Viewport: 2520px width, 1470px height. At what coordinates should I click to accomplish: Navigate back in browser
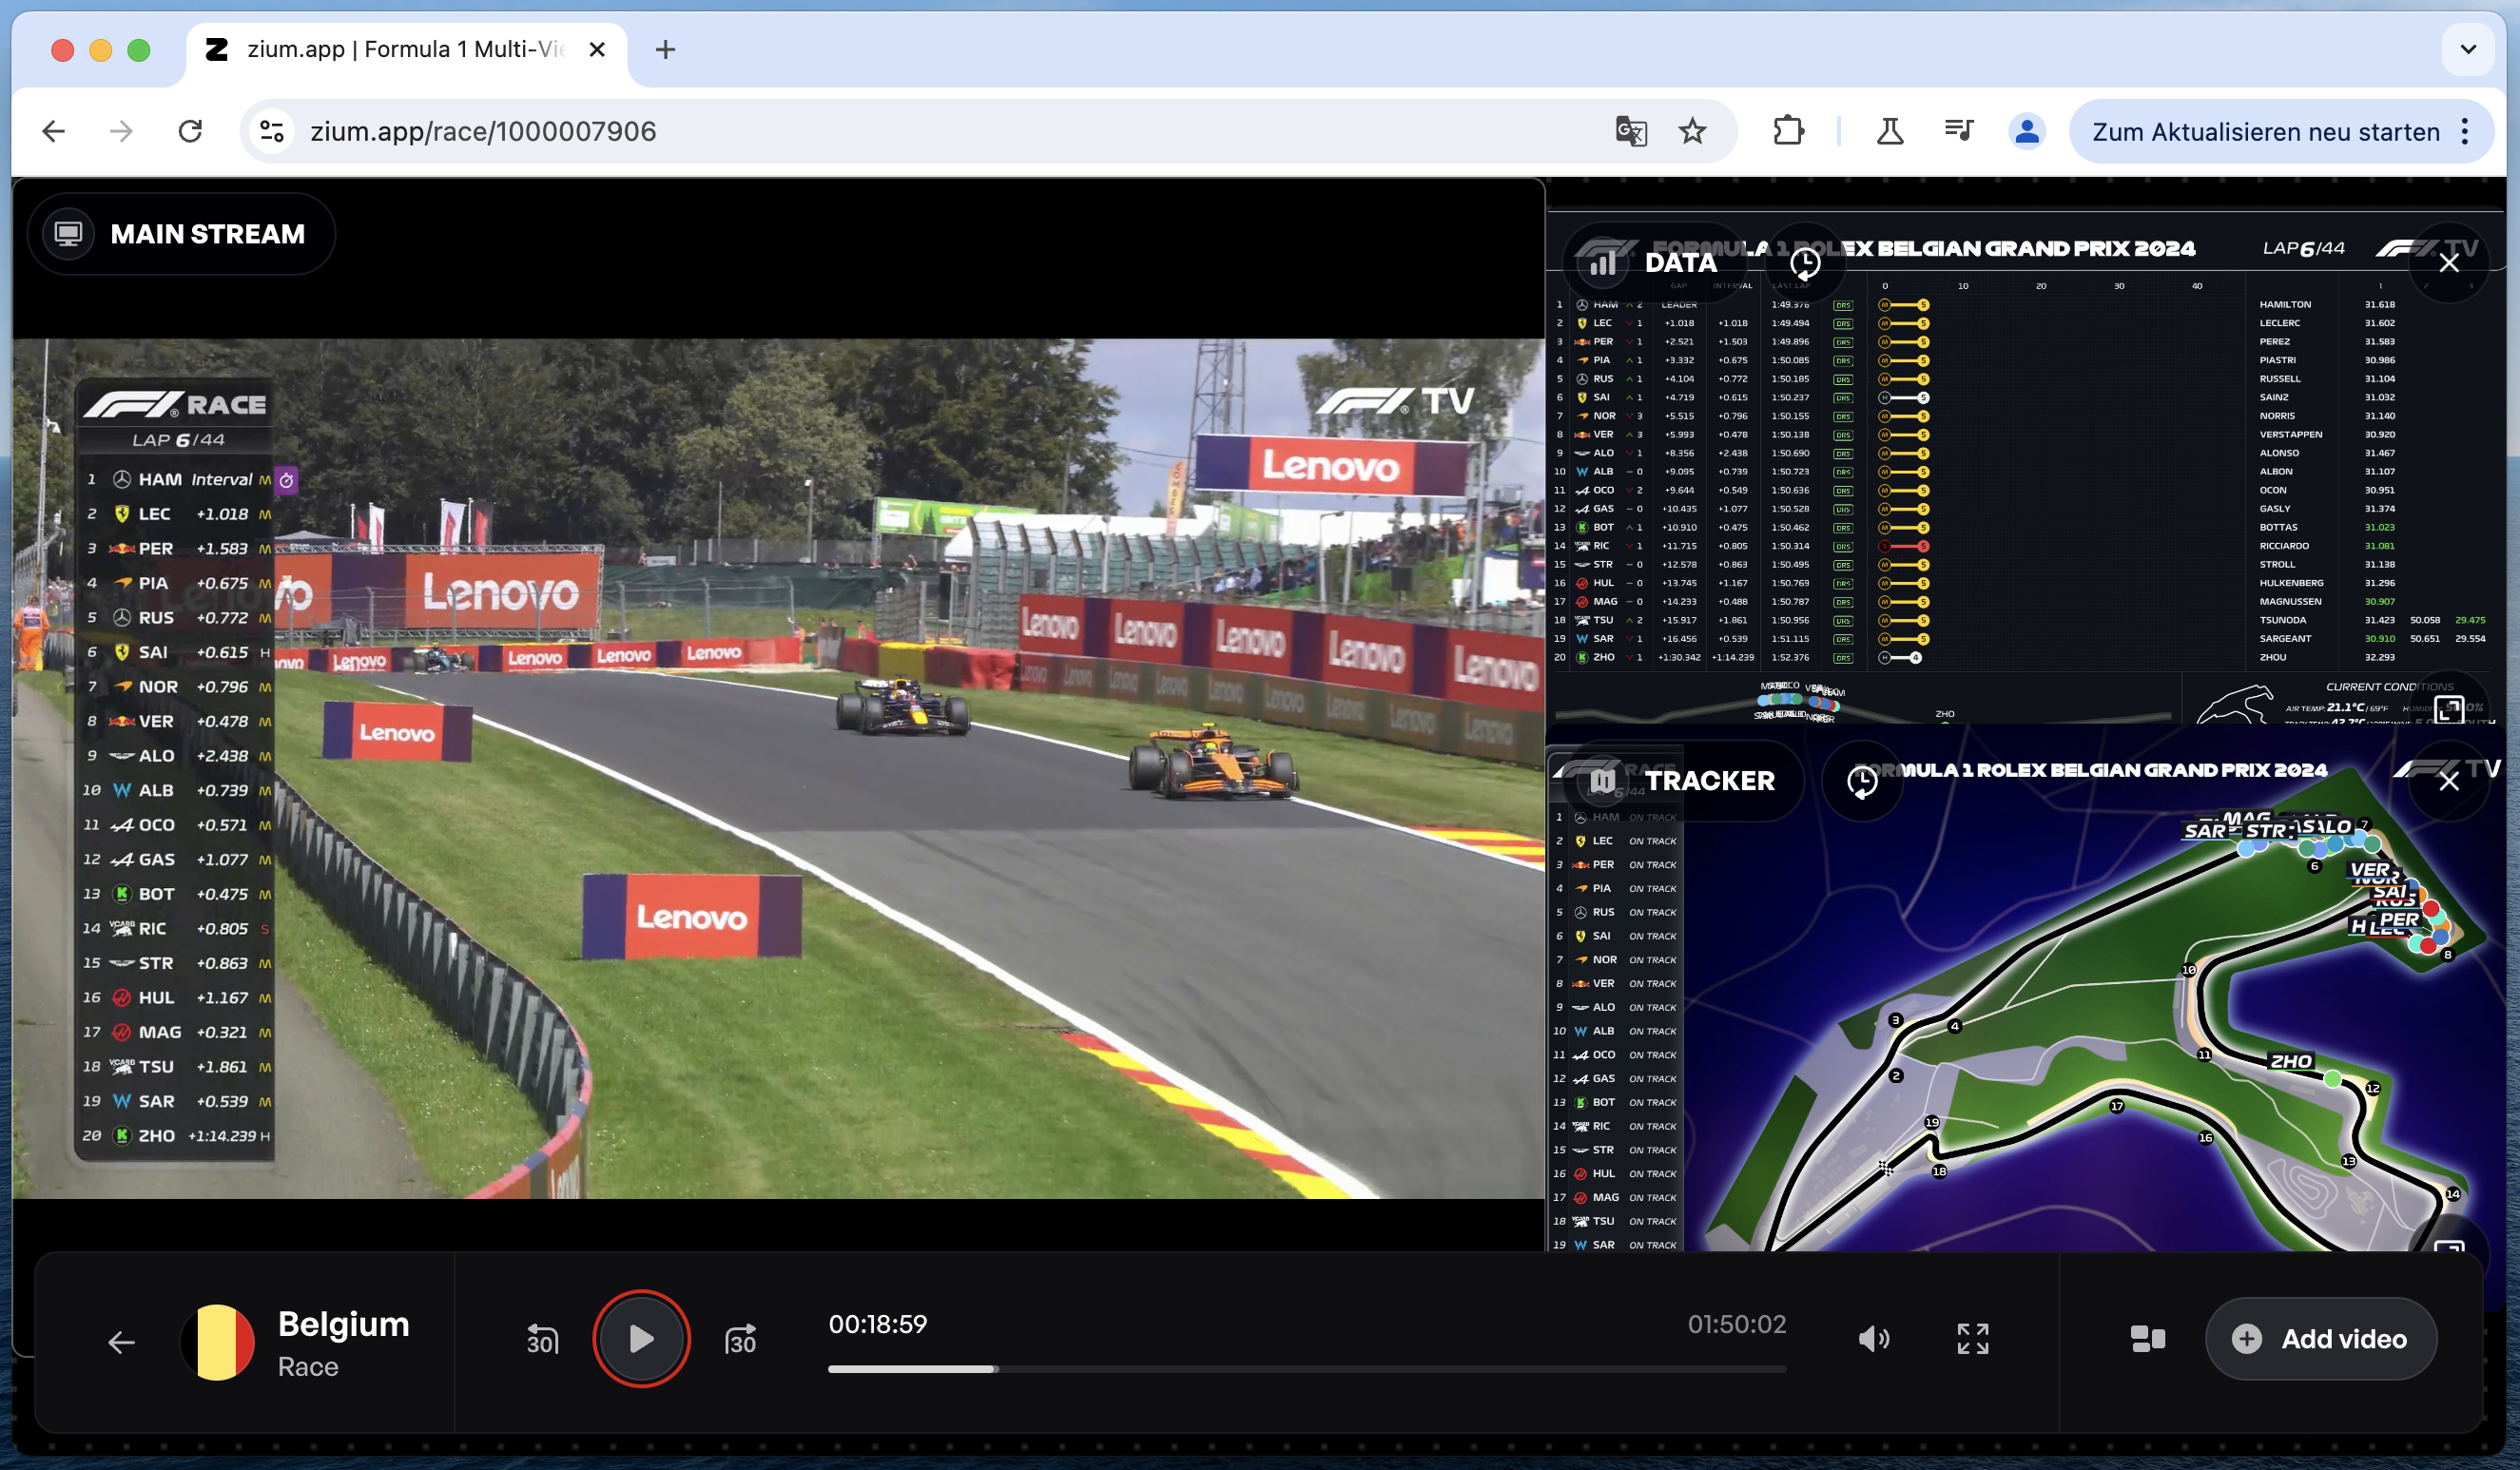(x=54, y=131)
